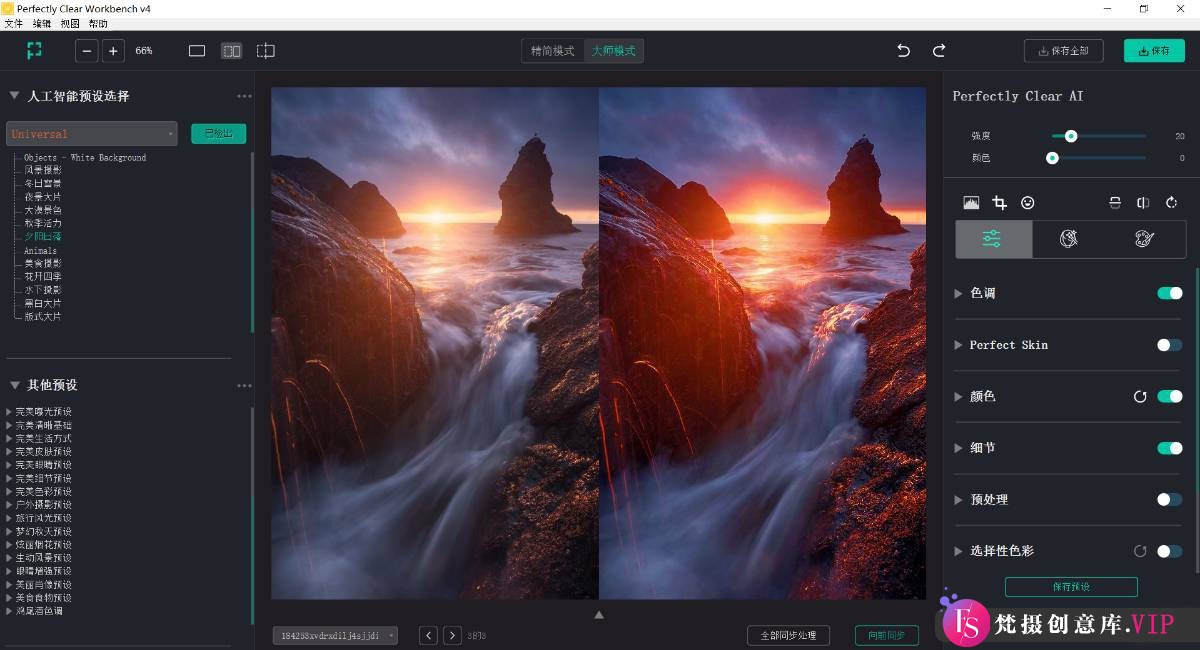Expand the 细节 section
This screenshot has width=1200, height=650.
(x=958, y=448)
